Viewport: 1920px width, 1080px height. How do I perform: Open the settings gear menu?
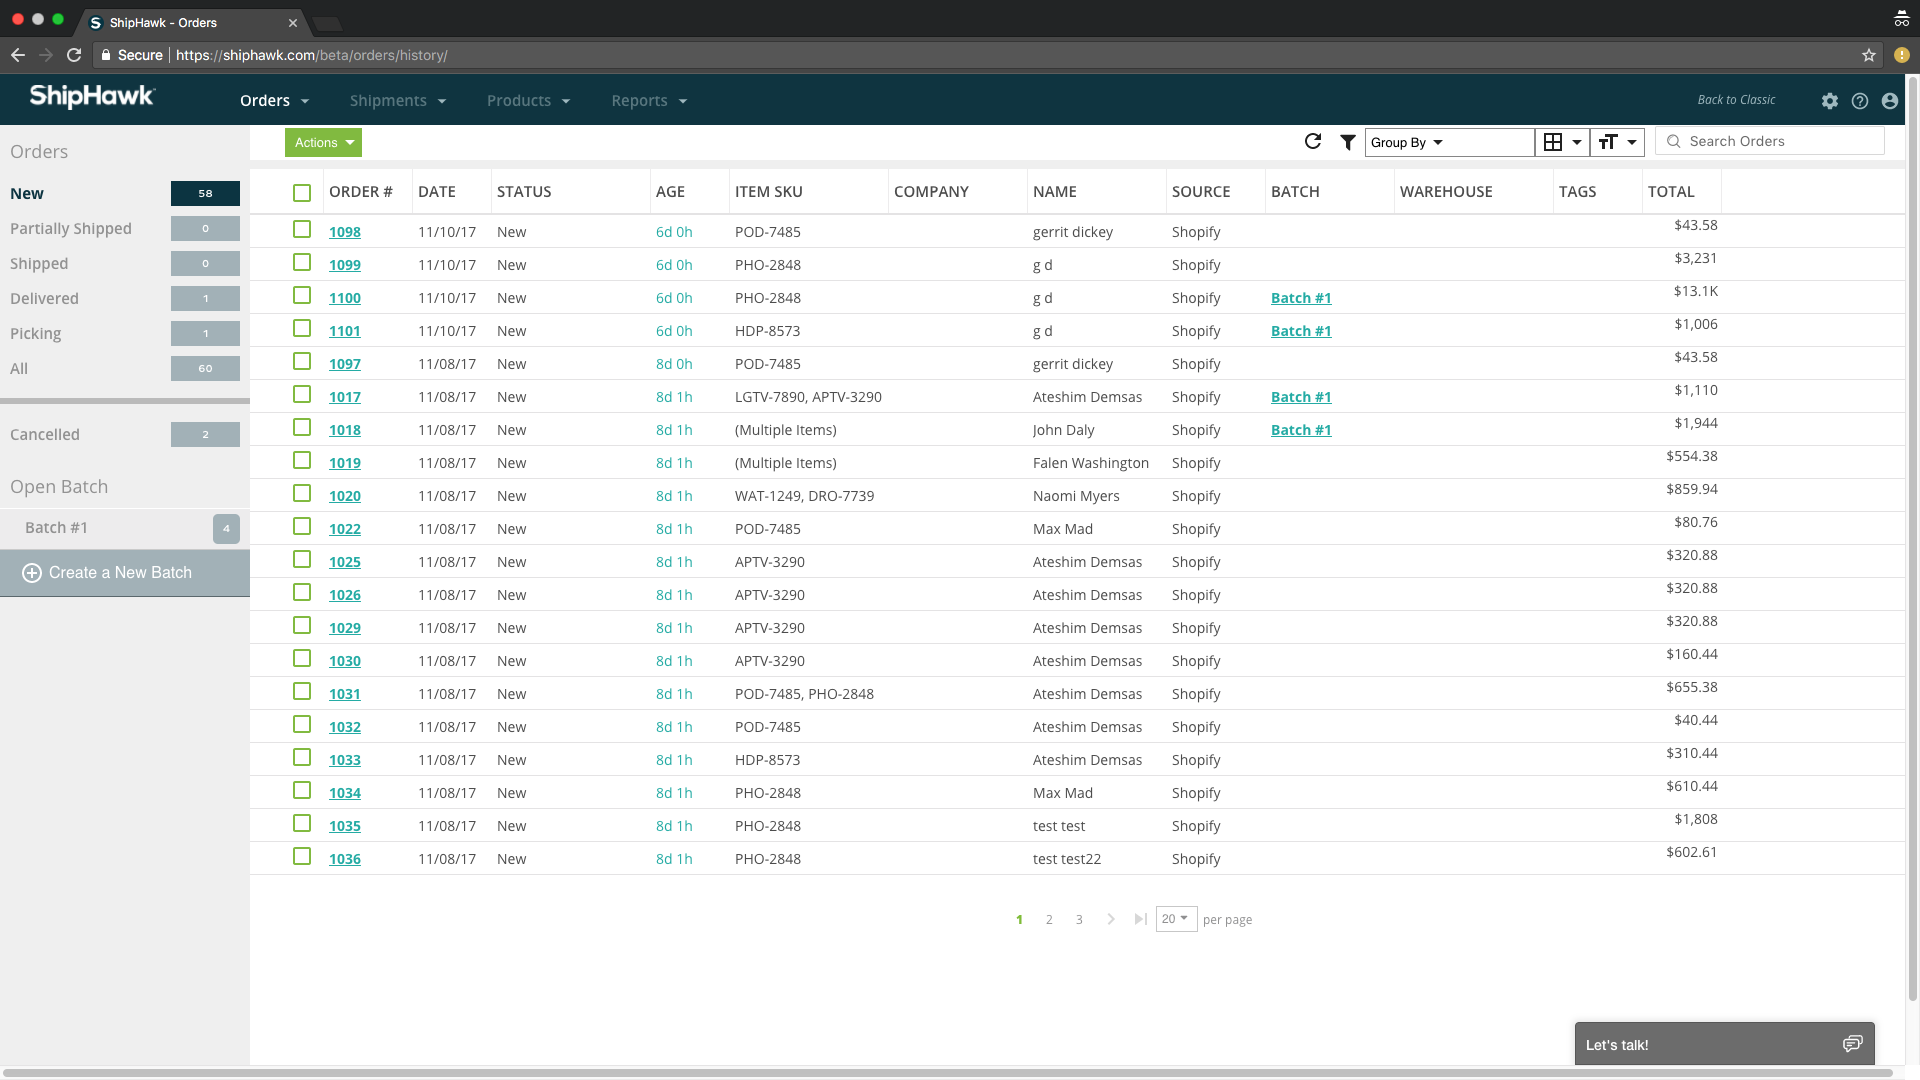coord(1830,101)
